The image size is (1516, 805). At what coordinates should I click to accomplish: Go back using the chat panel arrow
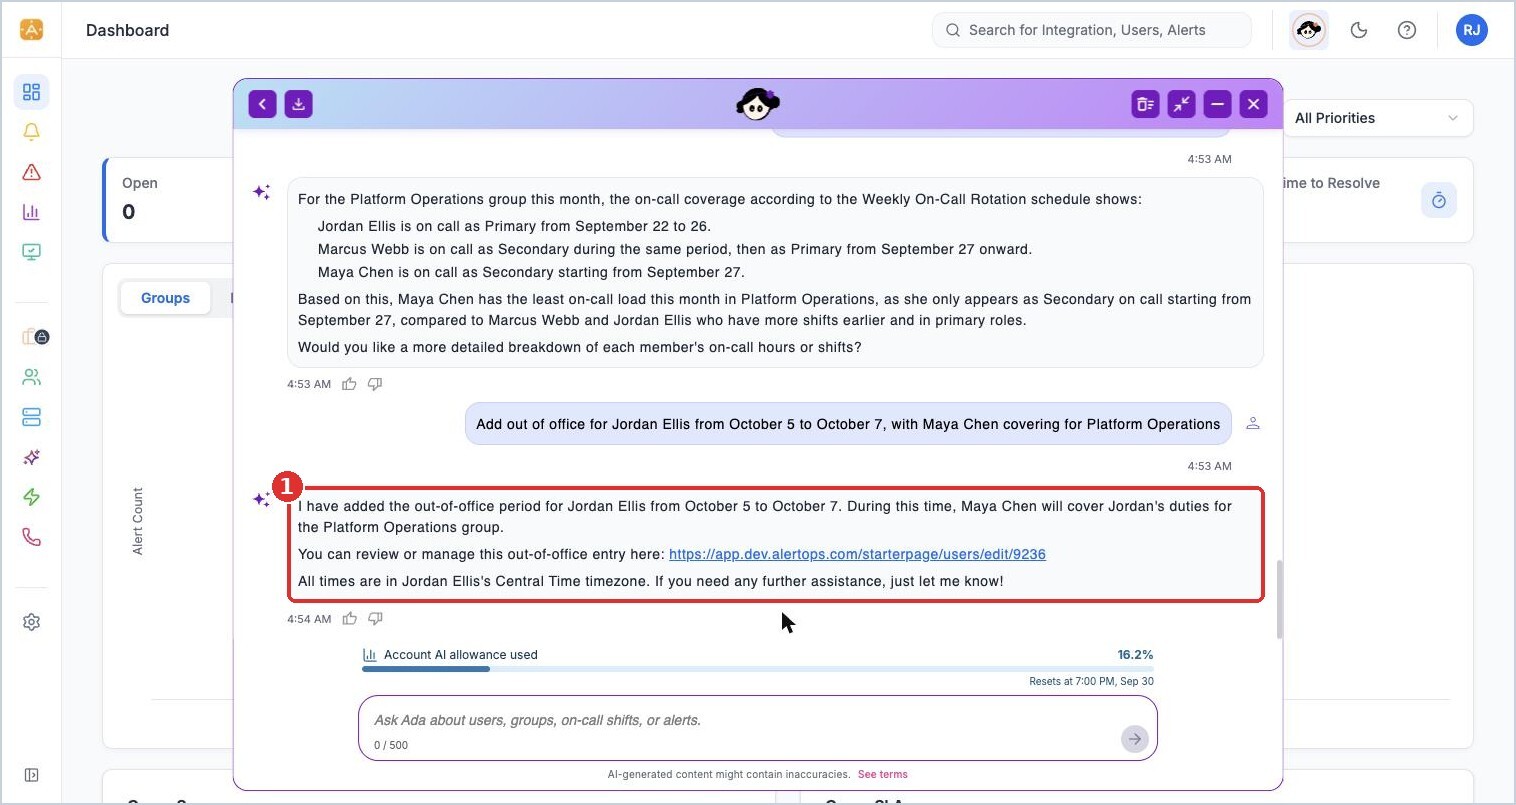tap(262, 104)
